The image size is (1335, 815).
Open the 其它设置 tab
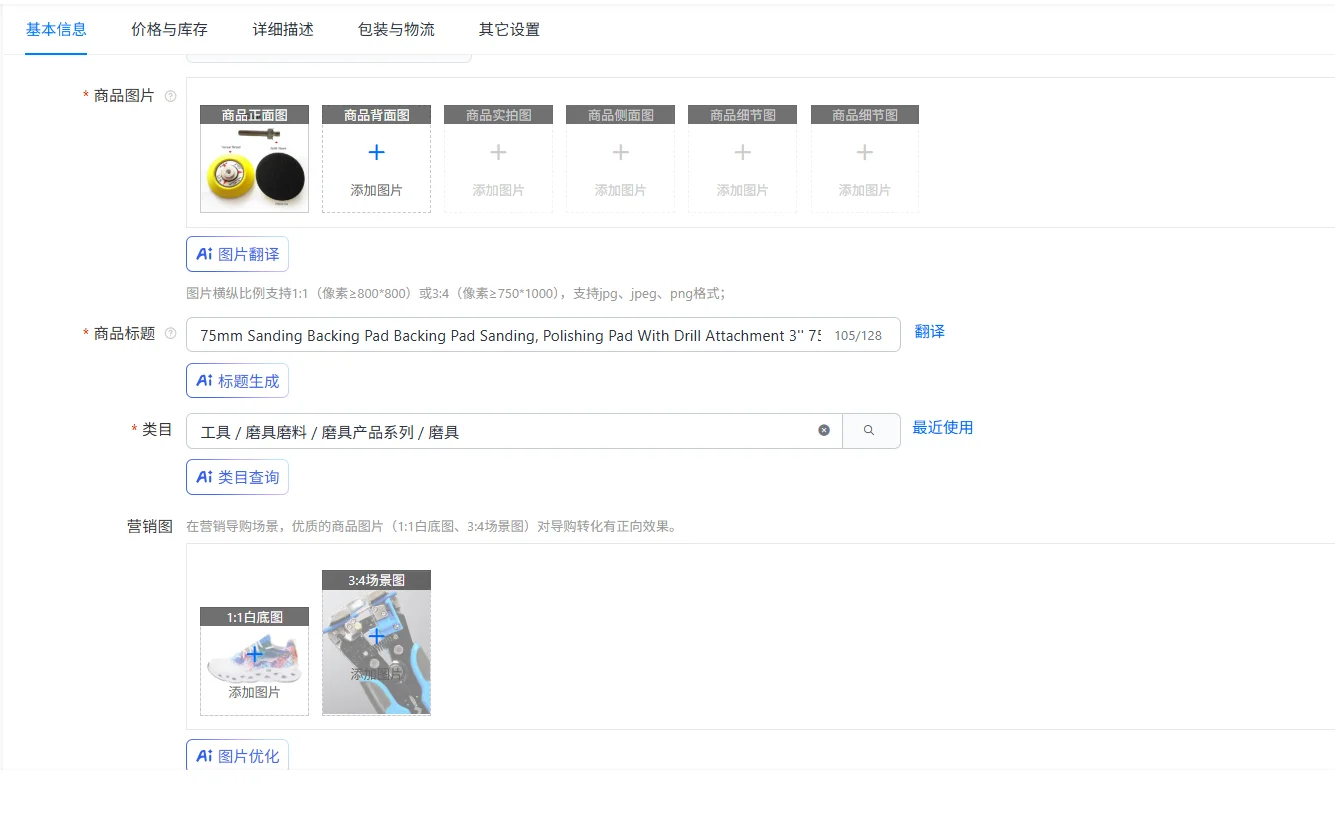[x=509, y=29]
